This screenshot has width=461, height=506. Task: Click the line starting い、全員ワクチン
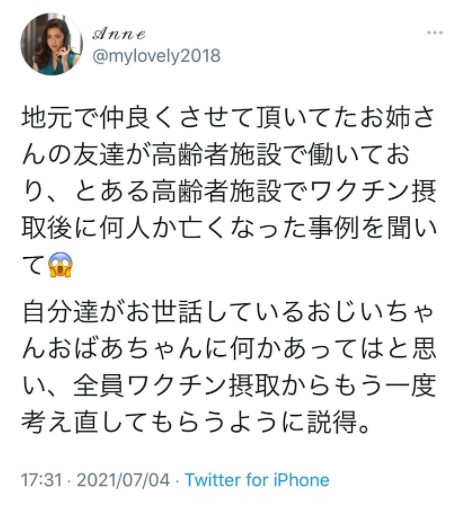coord(229,386)
